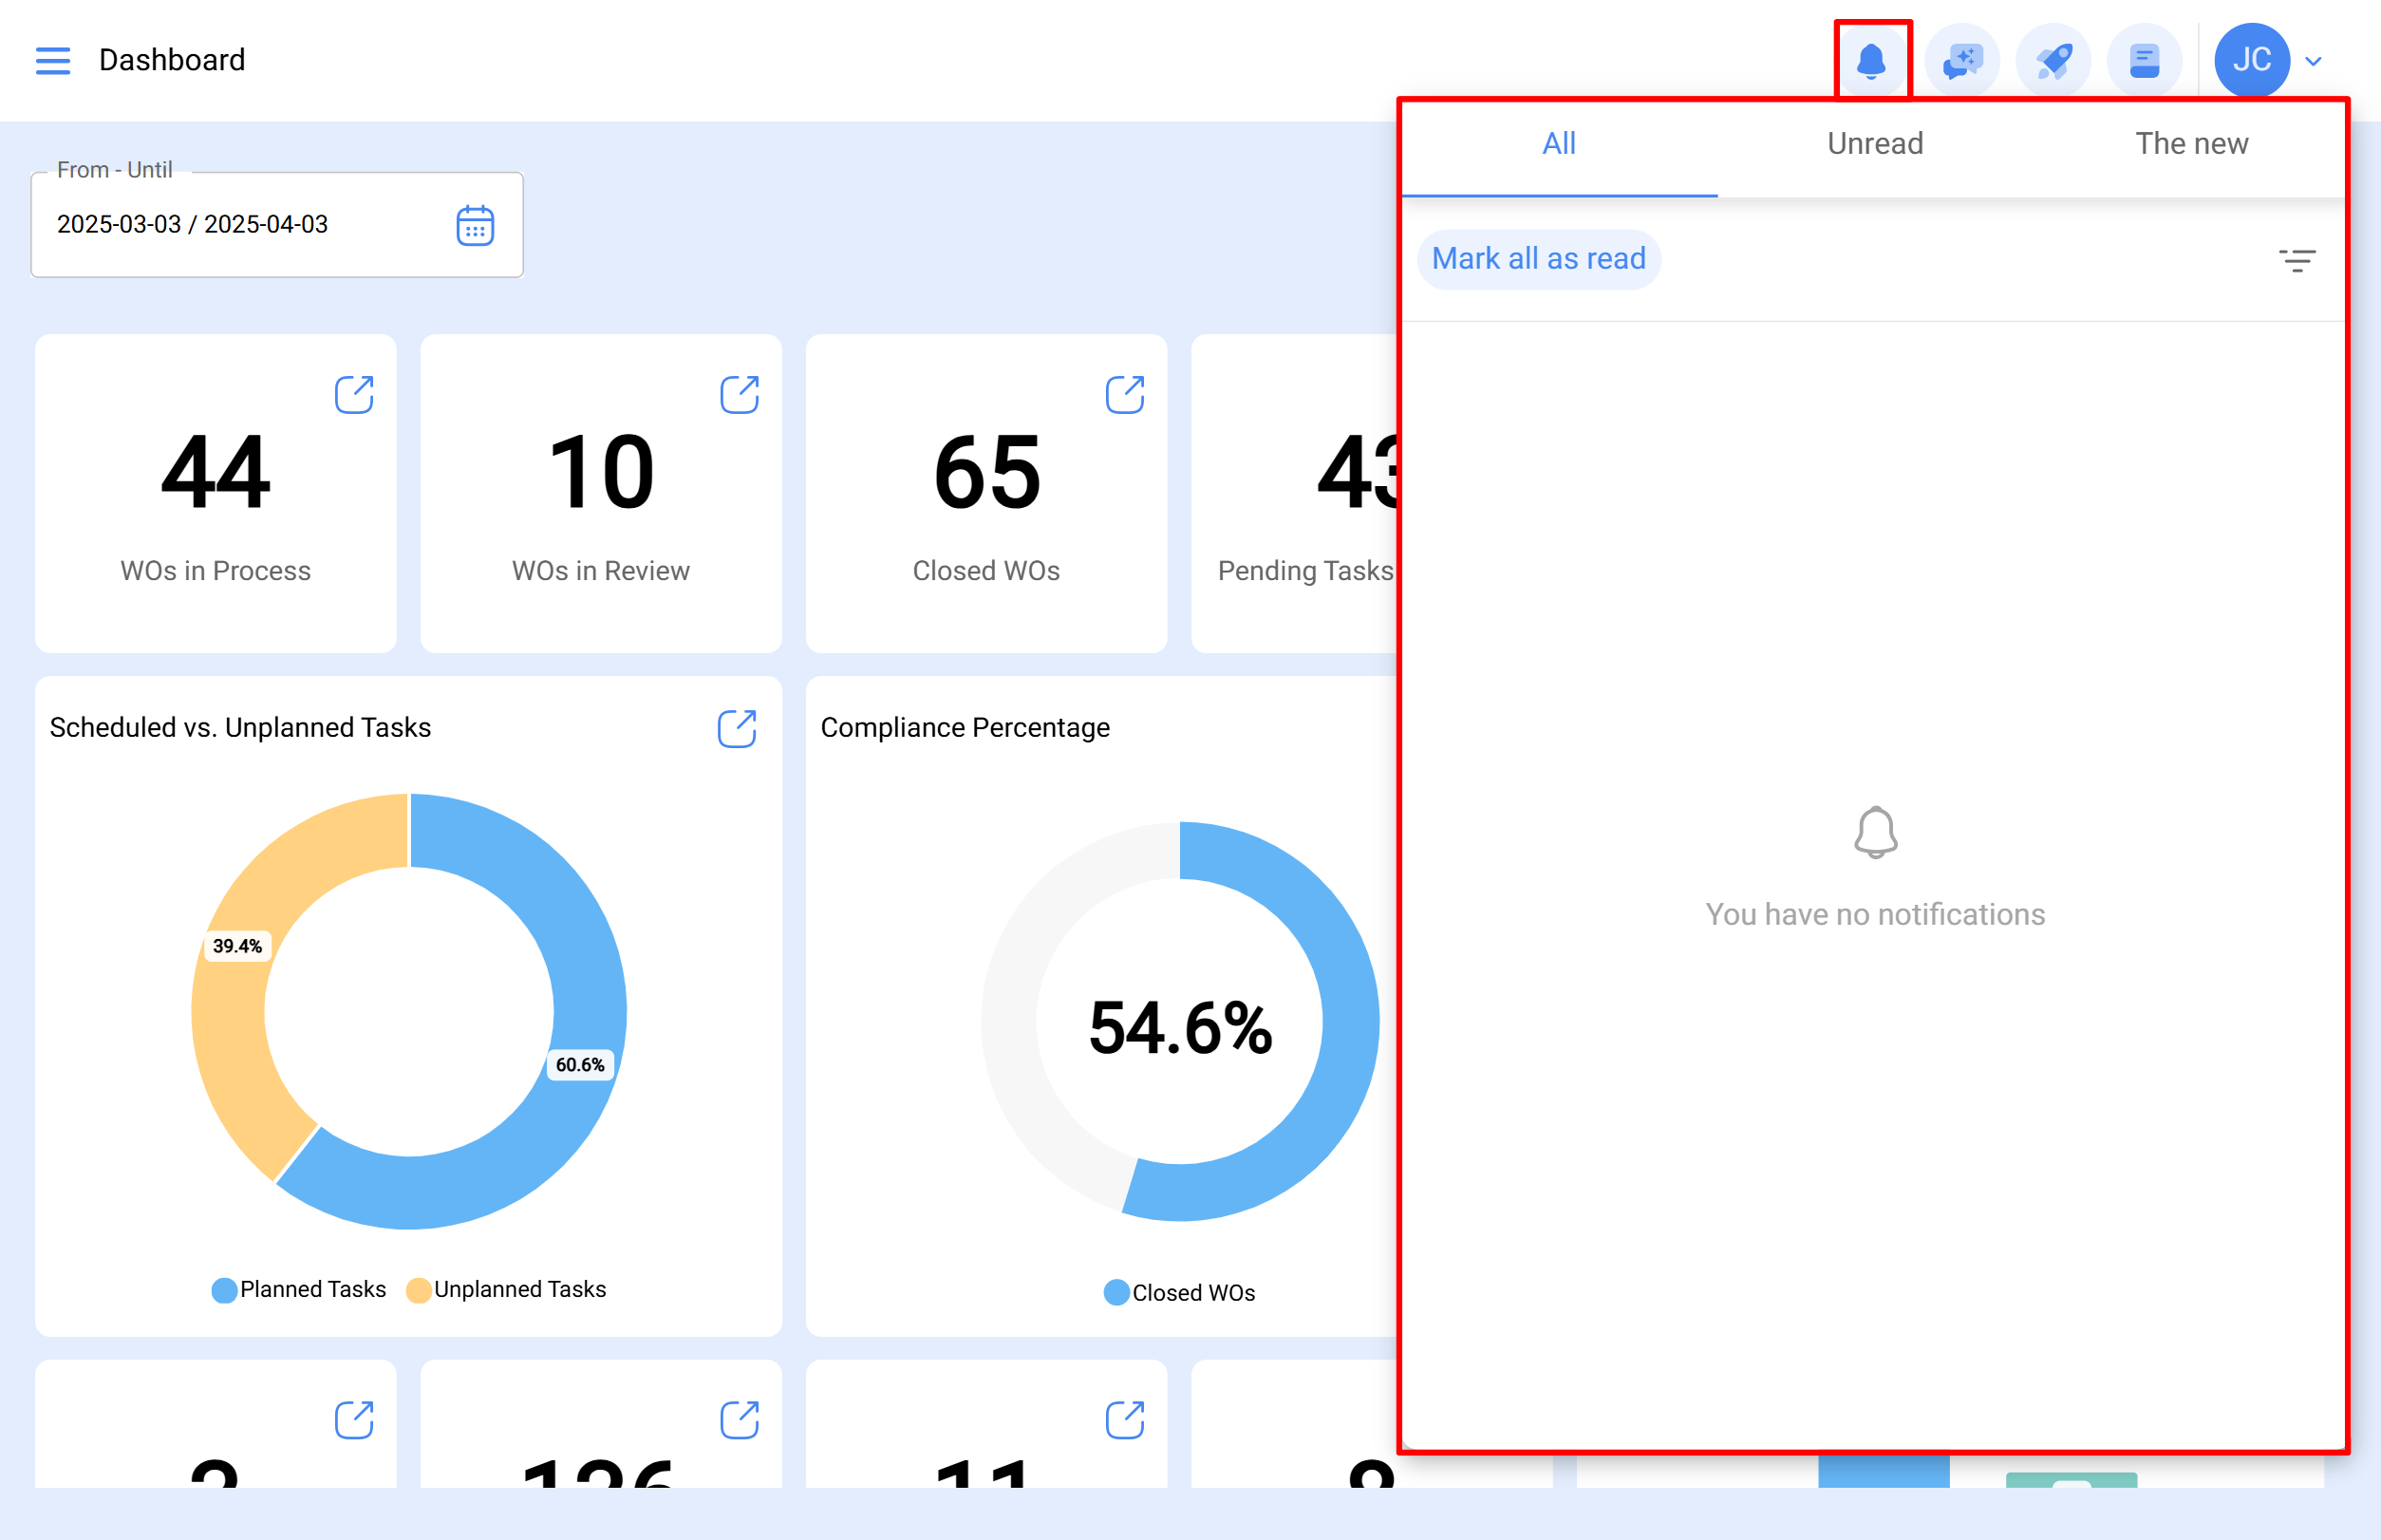Image resolution: width=2381 pixels, height=1540 pixels.
Task: Click the 65 Closed WOs number
Action: (987, 472)
